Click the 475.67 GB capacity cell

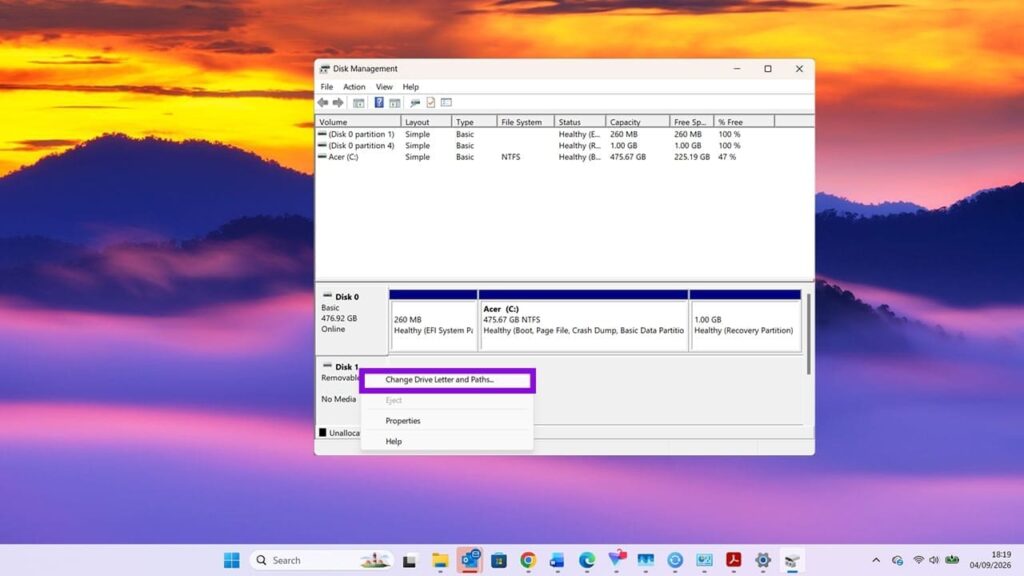(x=628, y=157)
